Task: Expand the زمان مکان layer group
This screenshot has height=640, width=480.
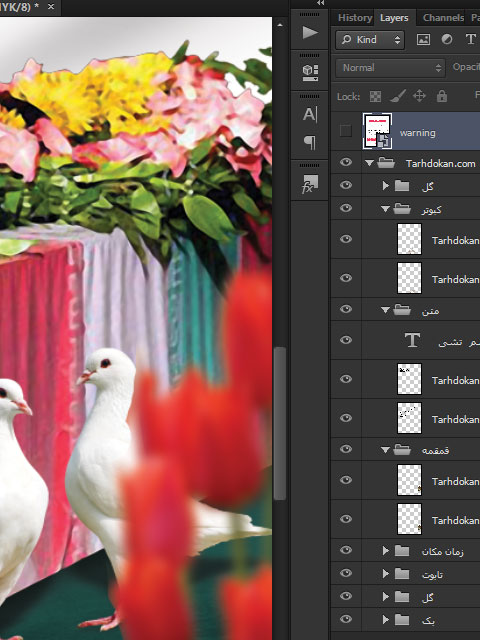Action: [385, 551]
